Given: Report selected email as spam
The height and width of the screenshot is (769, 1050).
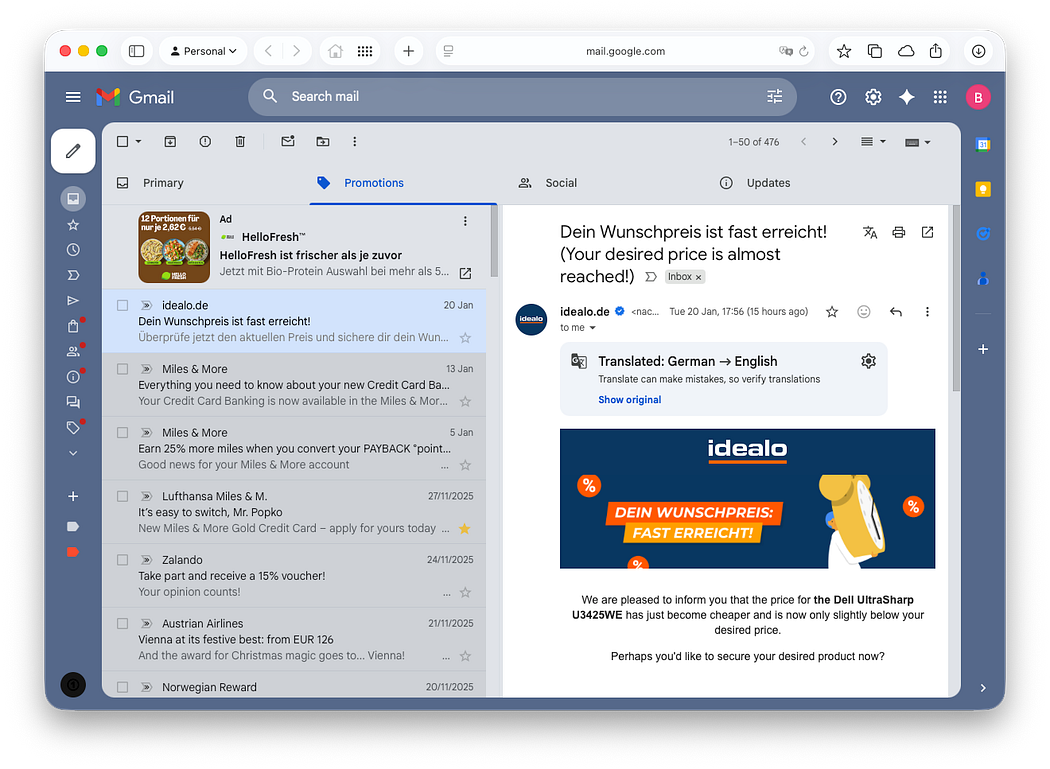Looking at the screenshot, I should coord(205,141).
